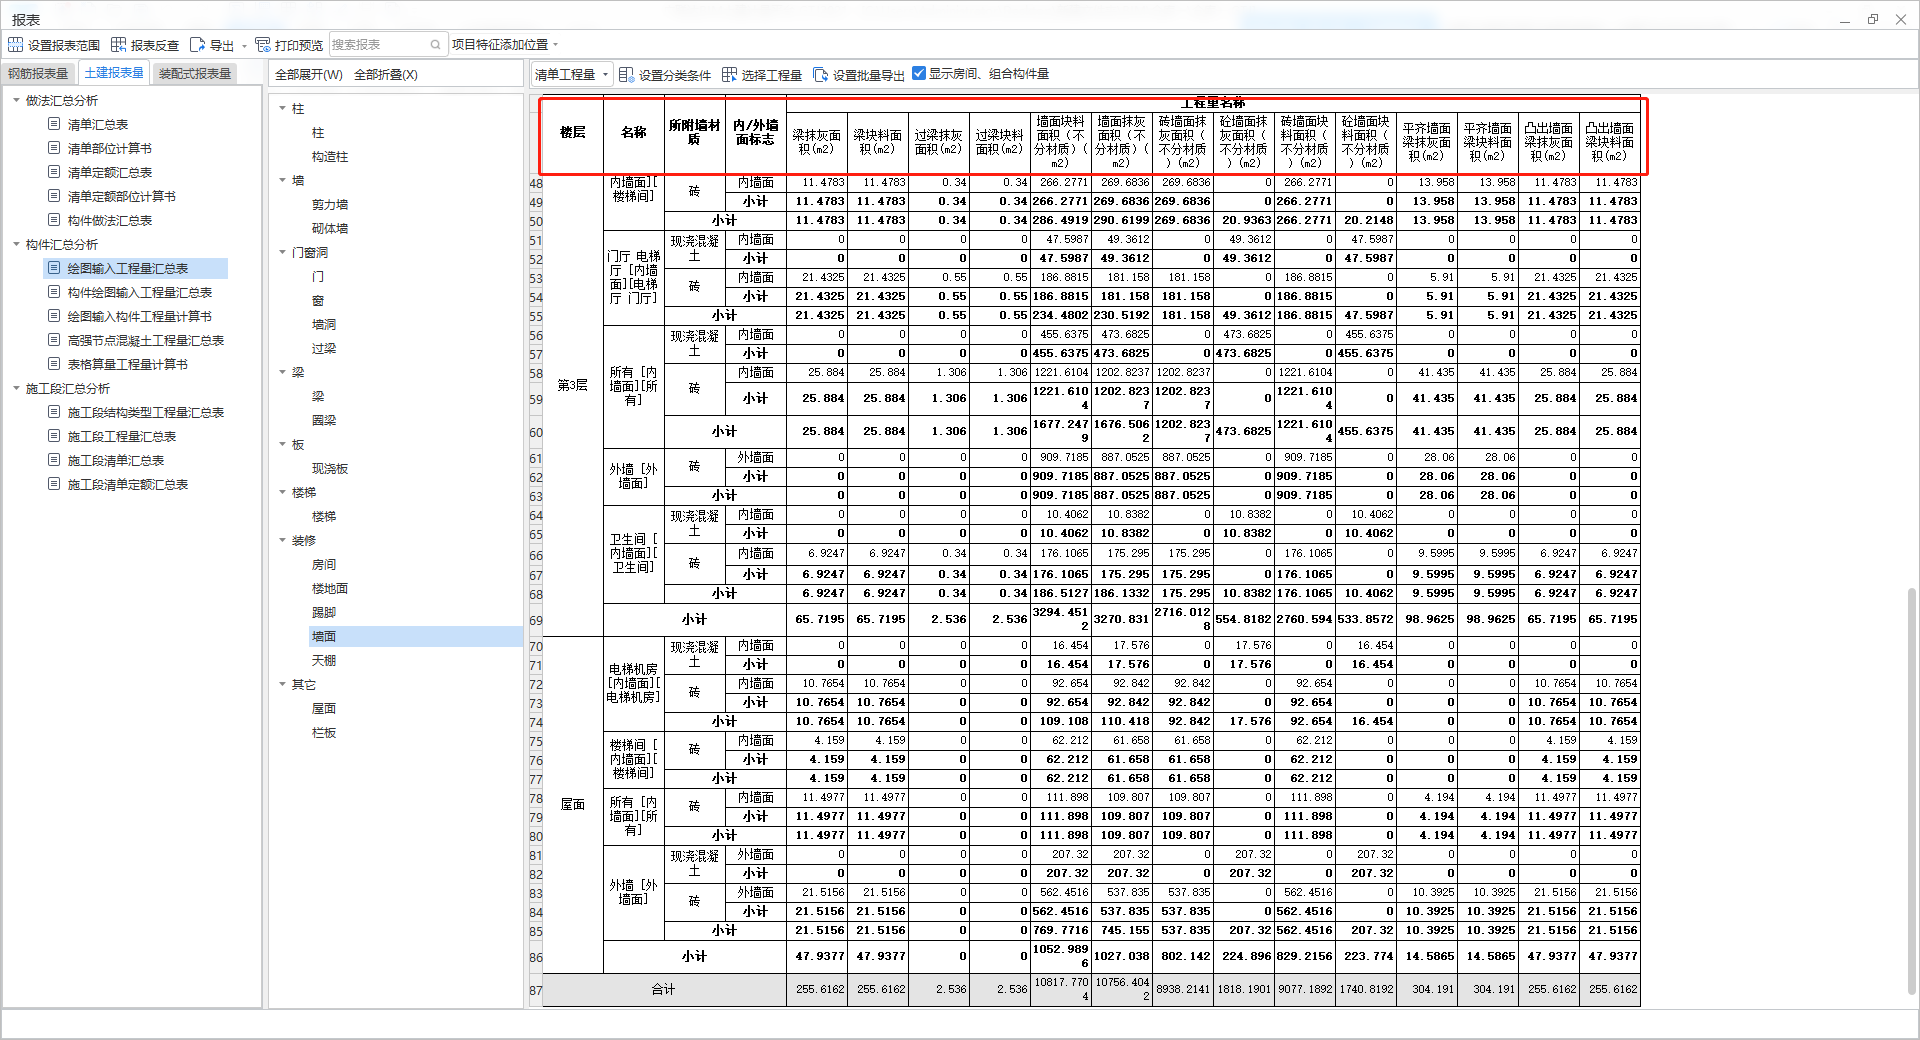
Task: Click 设置批量导出 icon
Action: tap(820, 75)
